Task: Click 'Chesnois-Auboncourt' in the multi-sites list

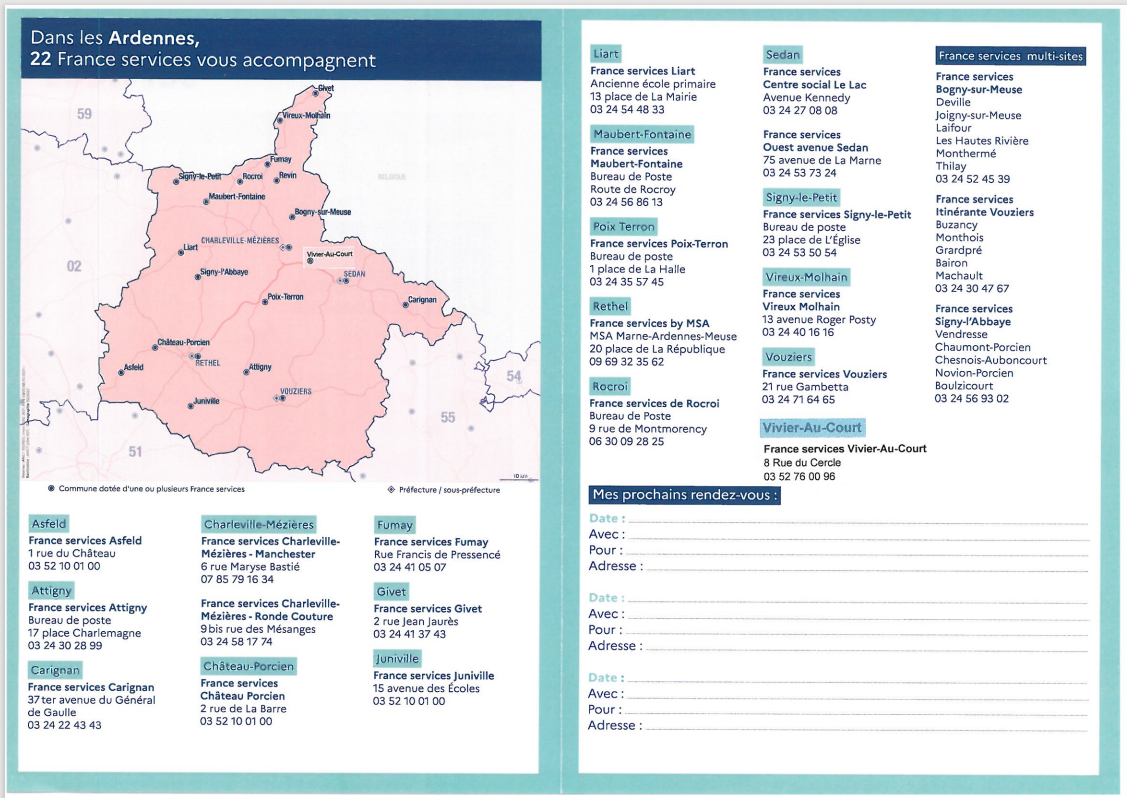Action: [990, 360]
